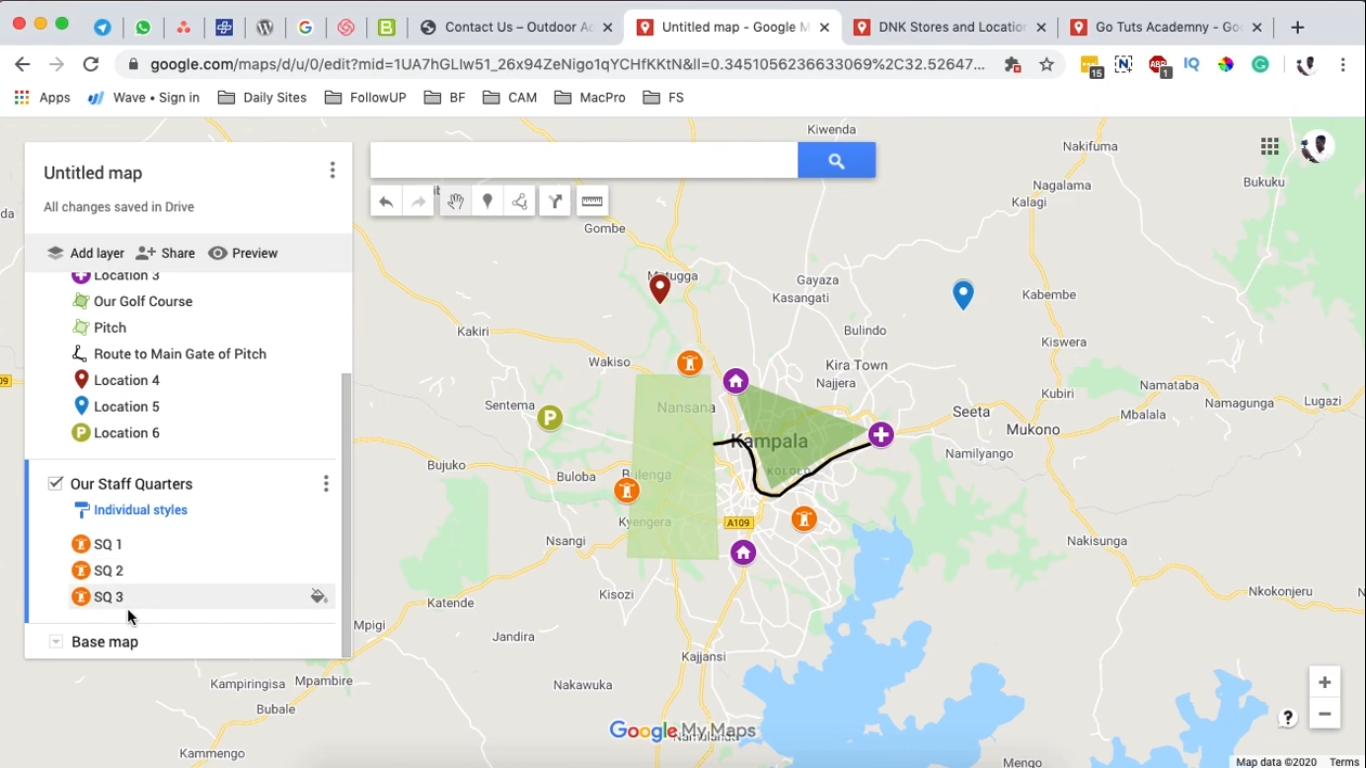Click the blue map search button

[x=837, y=160]
